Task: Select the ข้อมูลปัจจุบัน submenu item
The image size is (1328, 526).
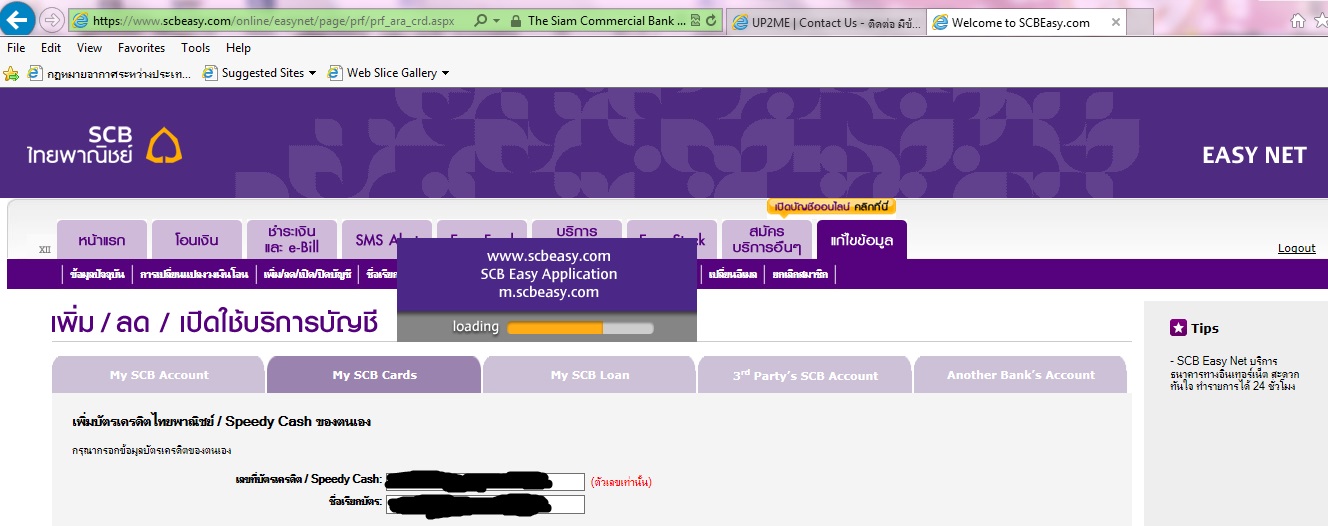Action: click(x=97, y=274)
